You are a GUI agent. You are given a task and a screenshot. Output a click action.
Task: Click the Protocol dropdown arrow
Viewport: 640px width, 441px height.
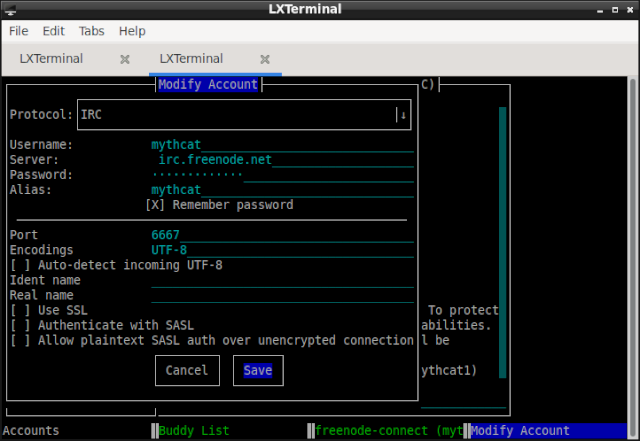[402, 115]
